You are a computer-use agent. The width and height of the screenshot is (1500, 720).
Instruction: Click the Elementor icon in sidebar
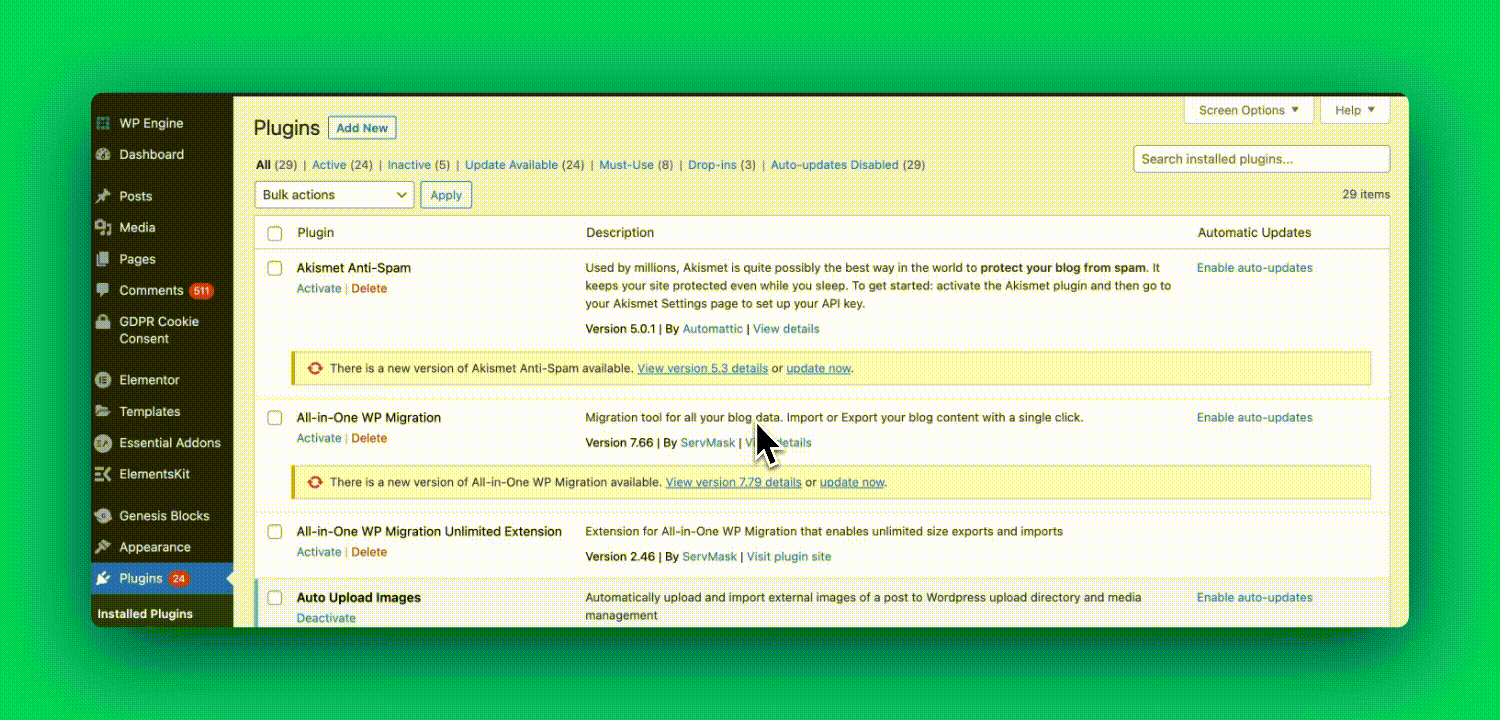coord(102,380)
